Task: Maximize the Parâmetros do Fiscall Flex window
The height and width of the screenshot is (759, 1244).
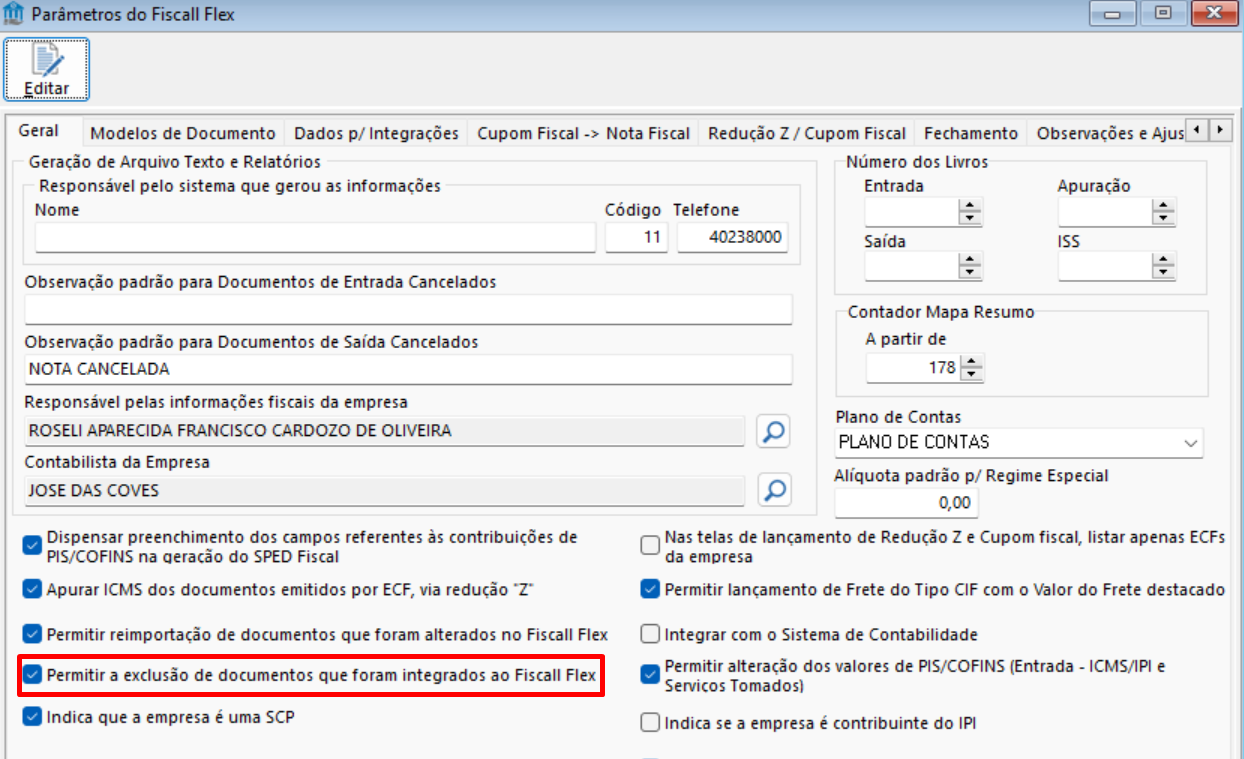Action: point(1162,13)
